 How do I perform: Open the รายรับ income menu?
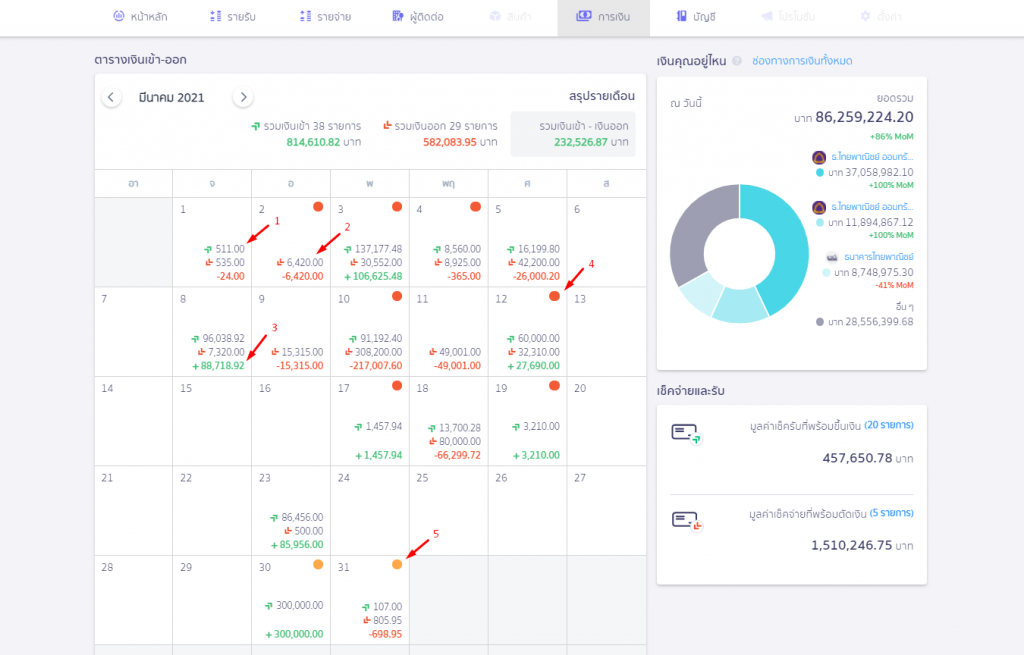pyautogui.click(x=233, y=17)
